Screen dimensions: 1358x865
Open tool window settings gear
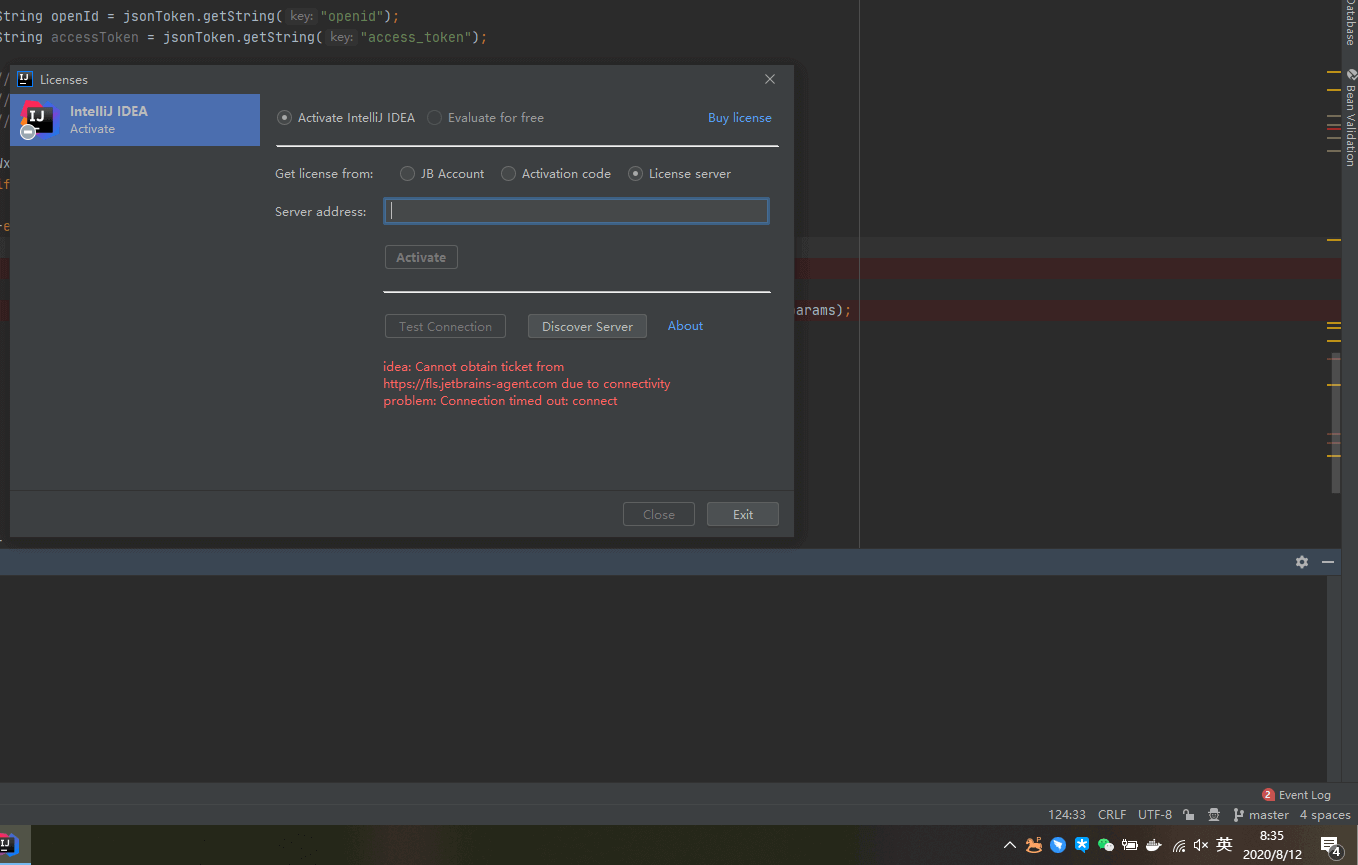[x=1301, y=562]
